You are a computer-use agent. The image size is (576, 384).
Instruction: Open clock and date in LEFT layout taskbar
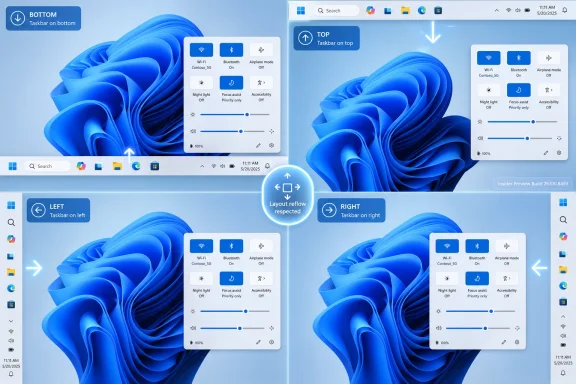click(11, 363)
